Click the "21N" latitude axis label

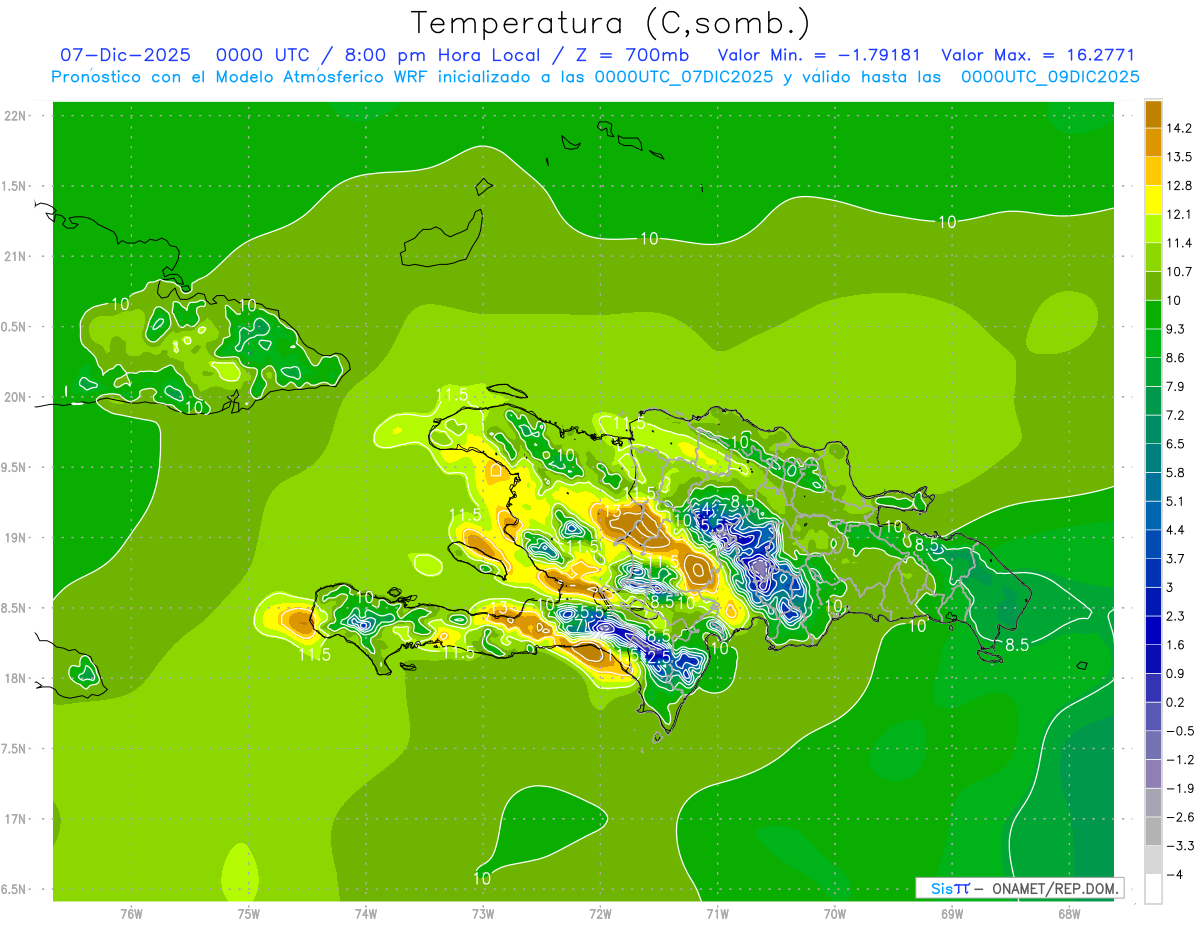pos(17,257)
